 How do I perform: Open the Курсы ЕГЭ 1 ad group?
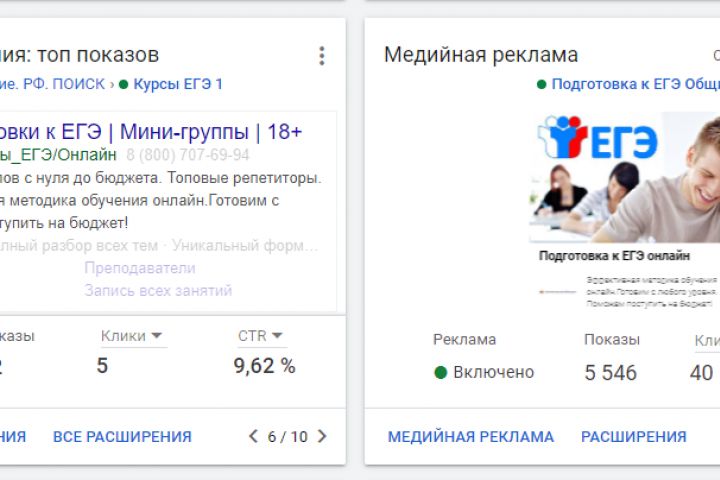click(x=178, y=84)
